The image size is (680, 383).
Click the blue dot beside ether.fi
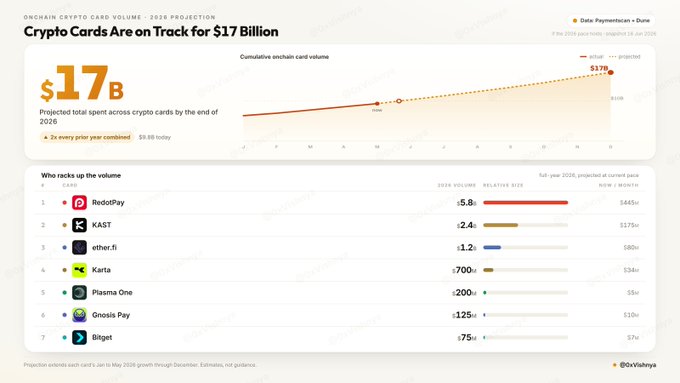tap(65, 248)
